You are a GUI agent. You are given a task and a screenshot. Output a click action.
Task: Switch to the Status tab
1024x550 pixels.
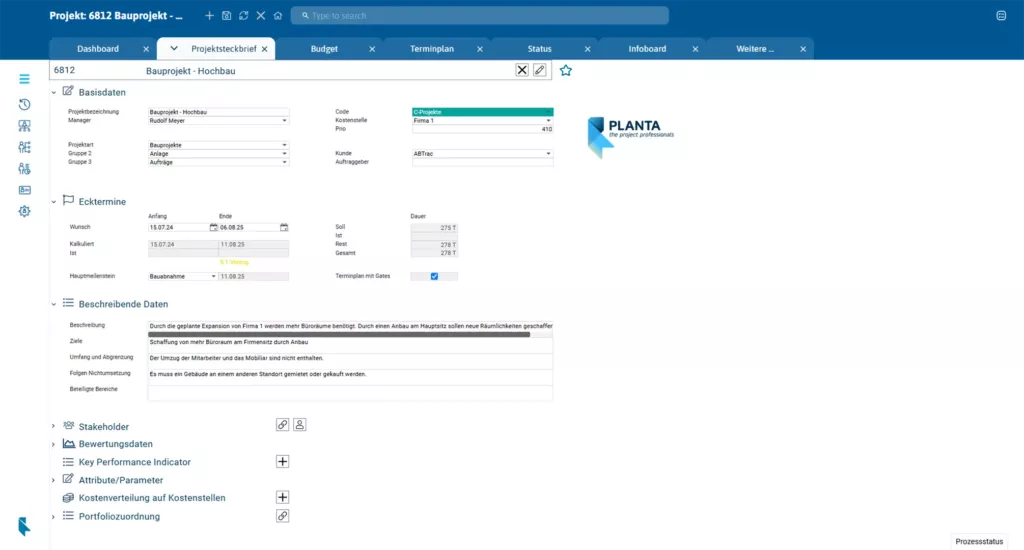(539, 49)
